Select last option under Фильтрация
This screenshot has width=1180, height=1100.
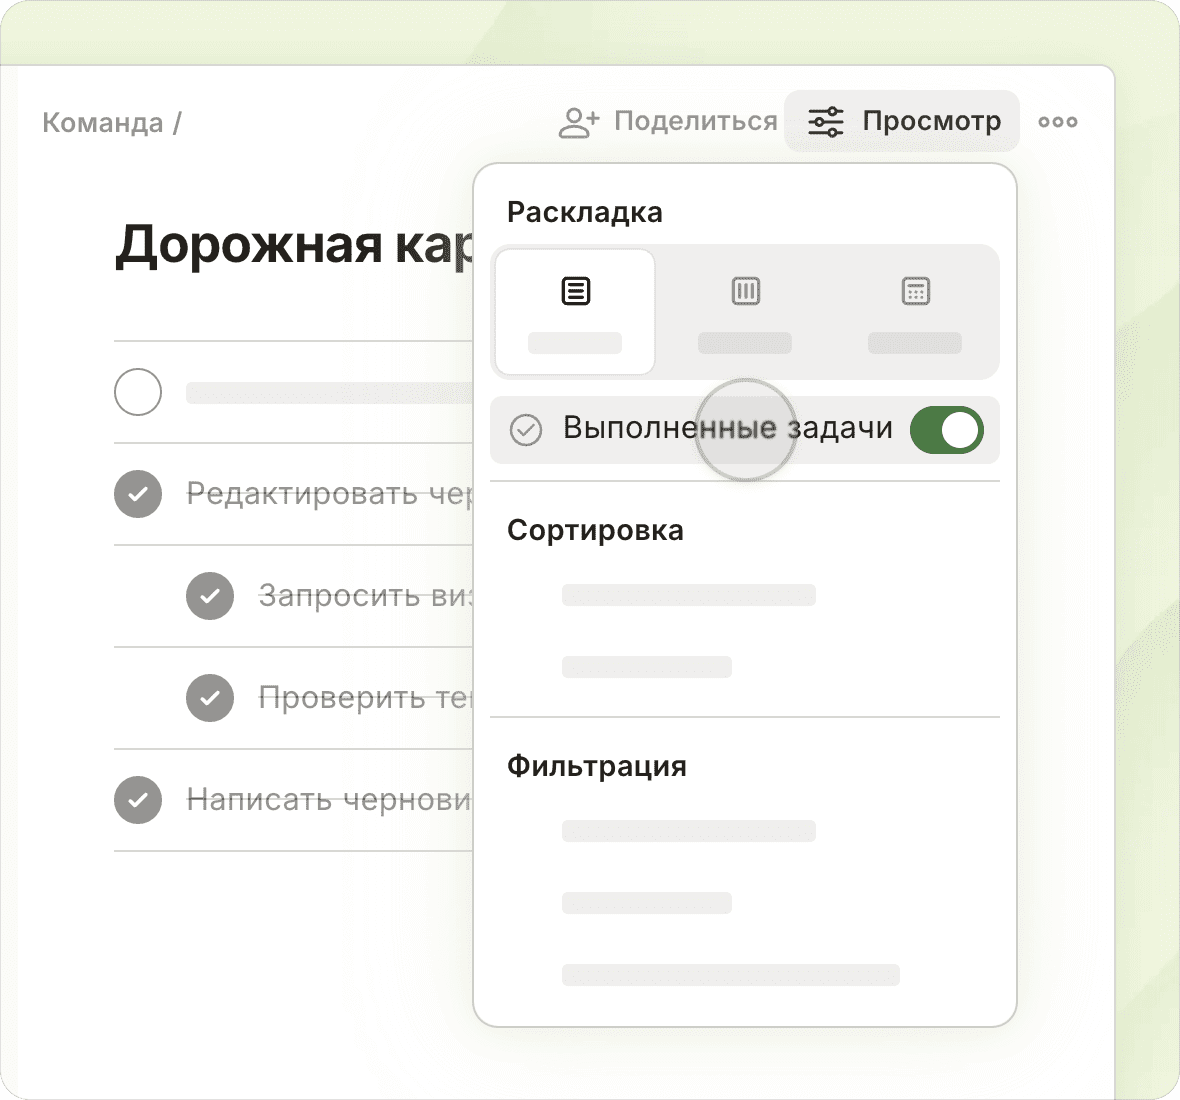pos(730,975)
